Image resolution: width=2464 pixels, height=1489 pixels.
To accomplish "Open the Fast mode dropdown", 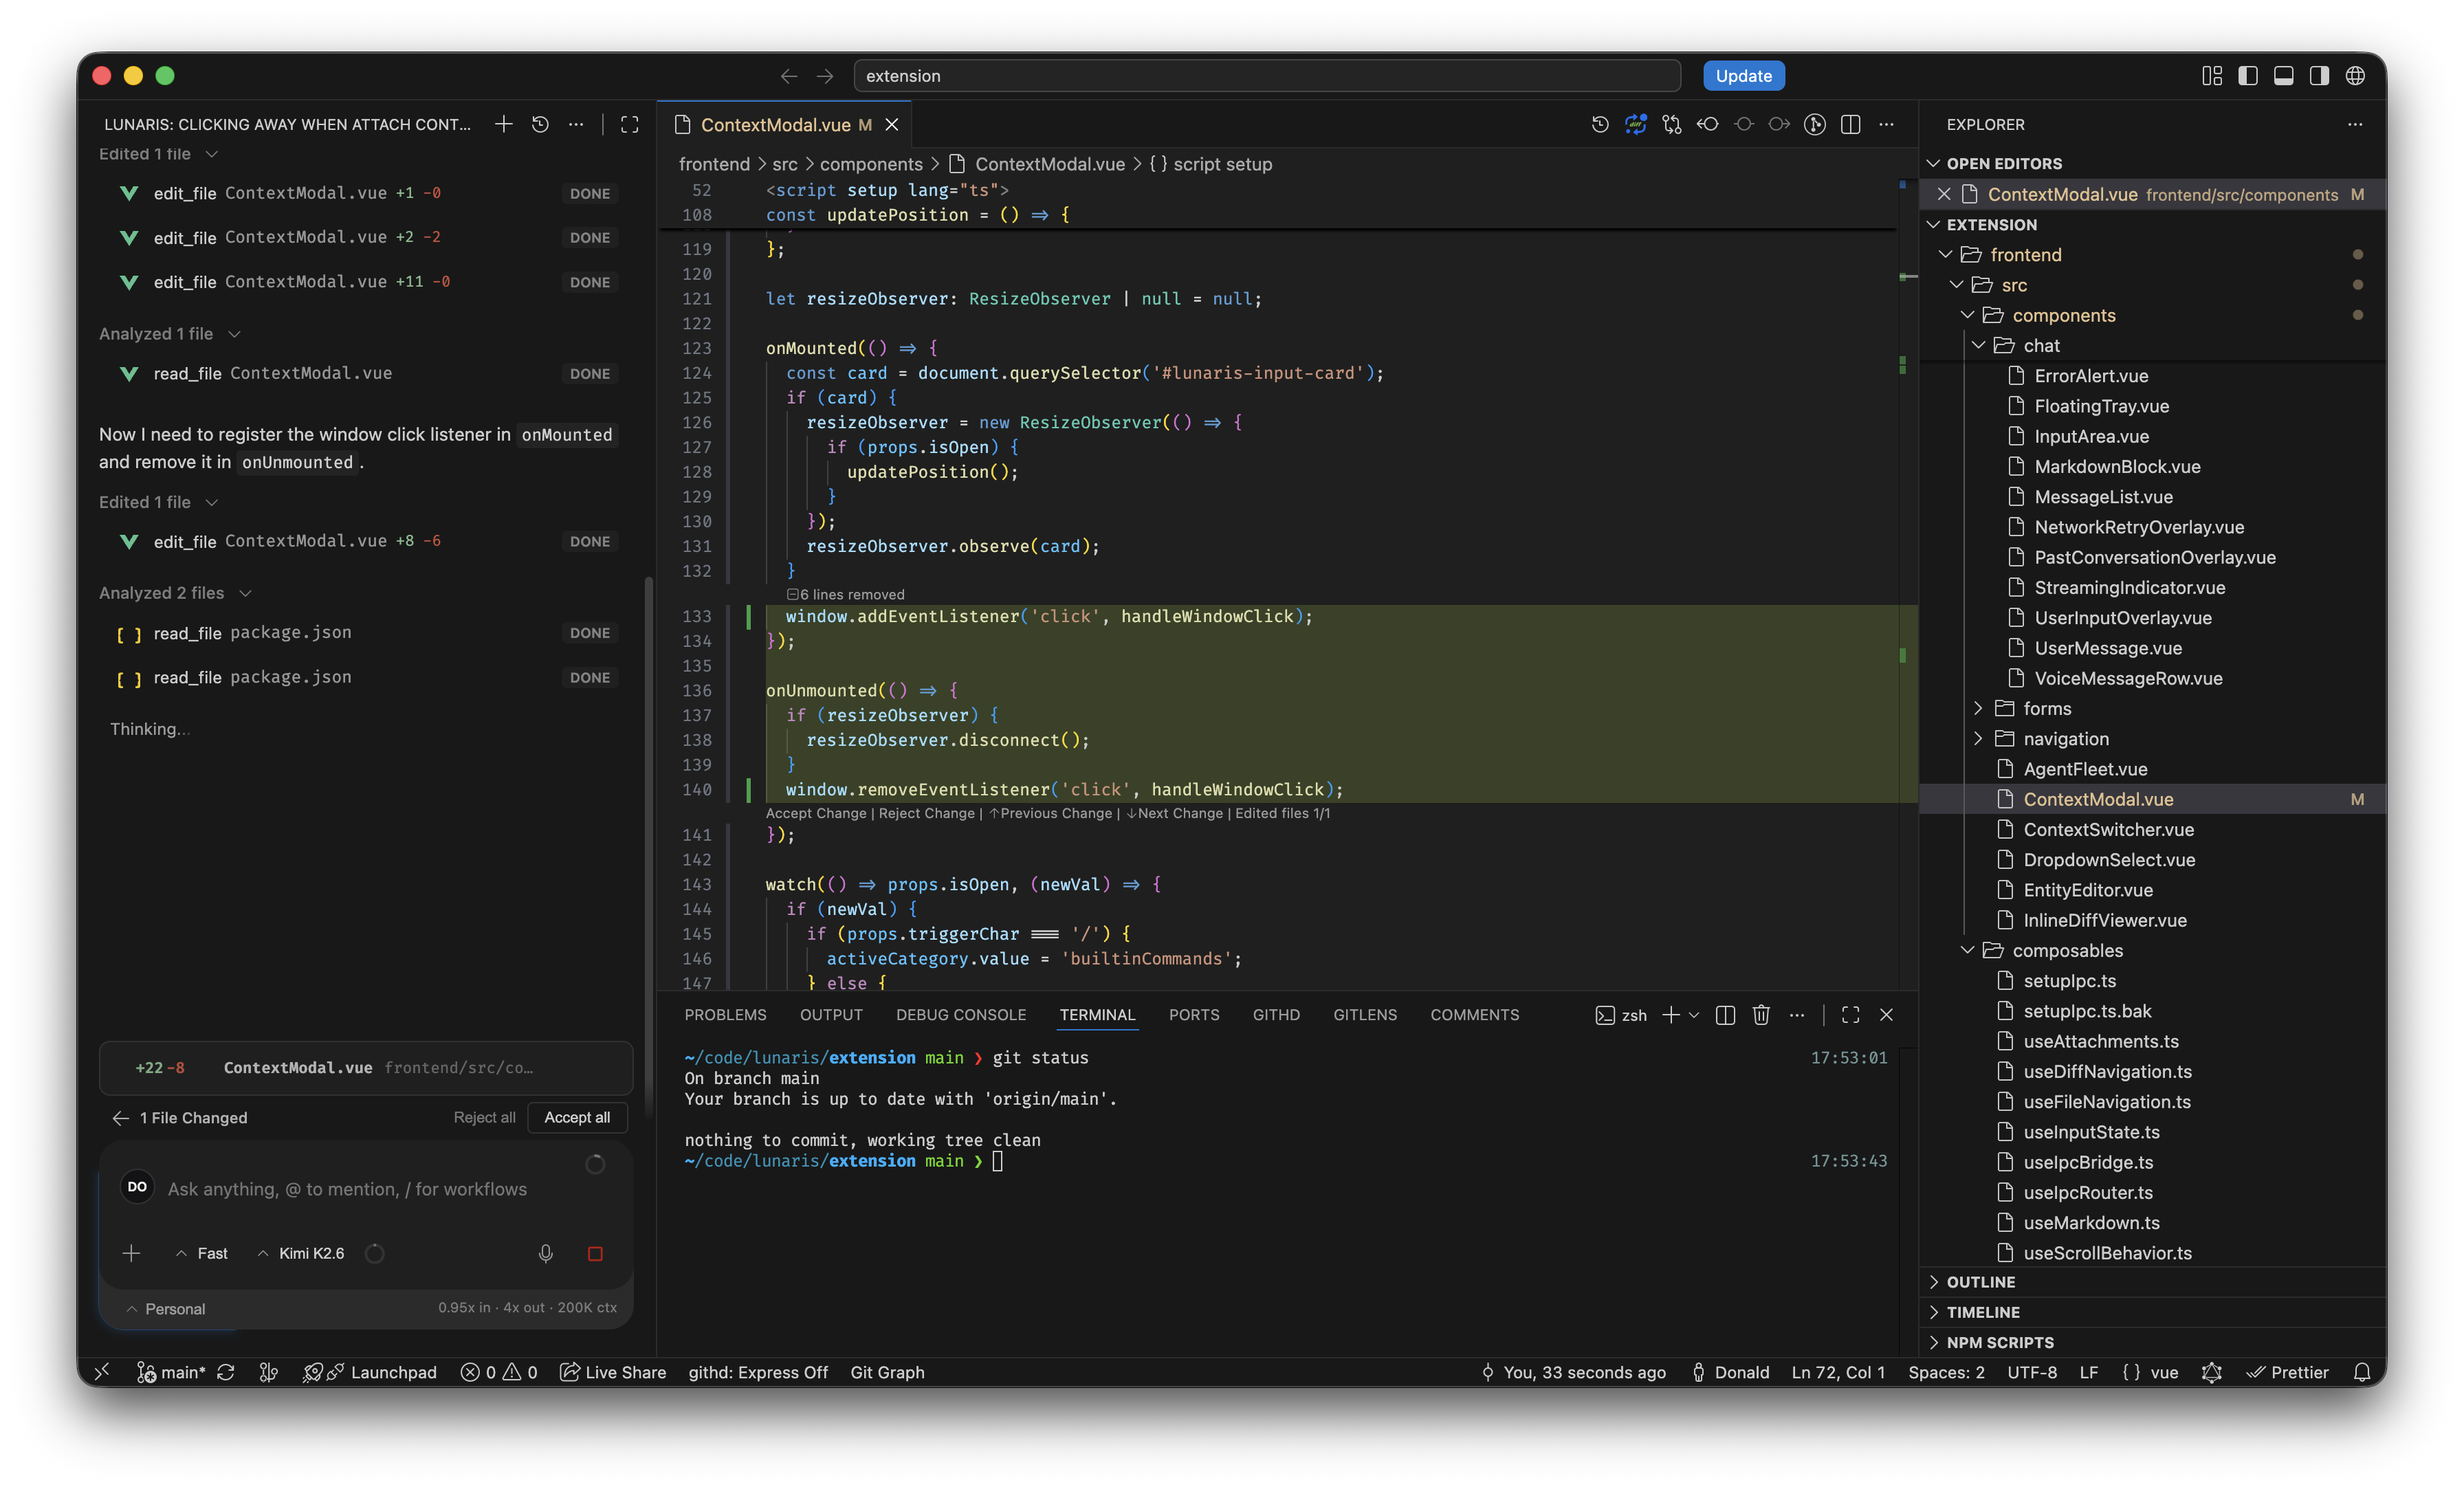I will click(202, 1254).
